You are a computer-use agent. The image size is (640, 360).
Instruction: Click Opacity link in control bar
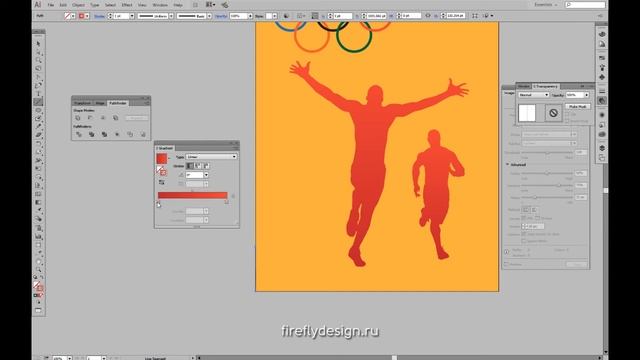click(221, 16)
